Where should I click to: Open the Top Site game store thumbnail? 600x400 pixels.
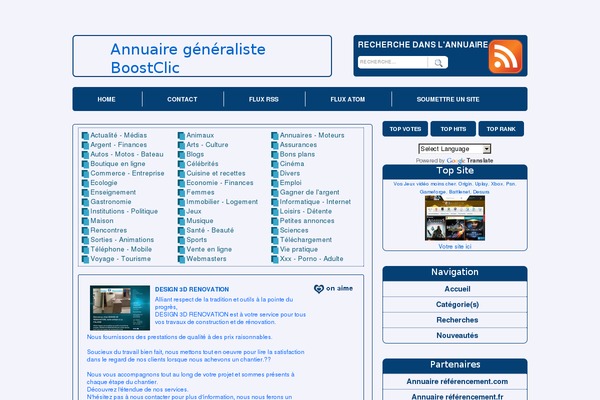pos(455,218)
